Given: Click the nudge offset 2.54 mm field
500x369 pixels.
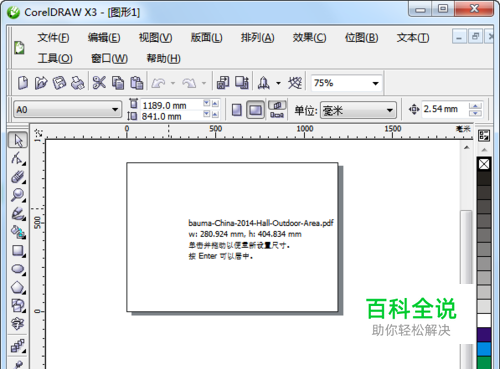Looking at the screenshot, I should pos(445,109).
